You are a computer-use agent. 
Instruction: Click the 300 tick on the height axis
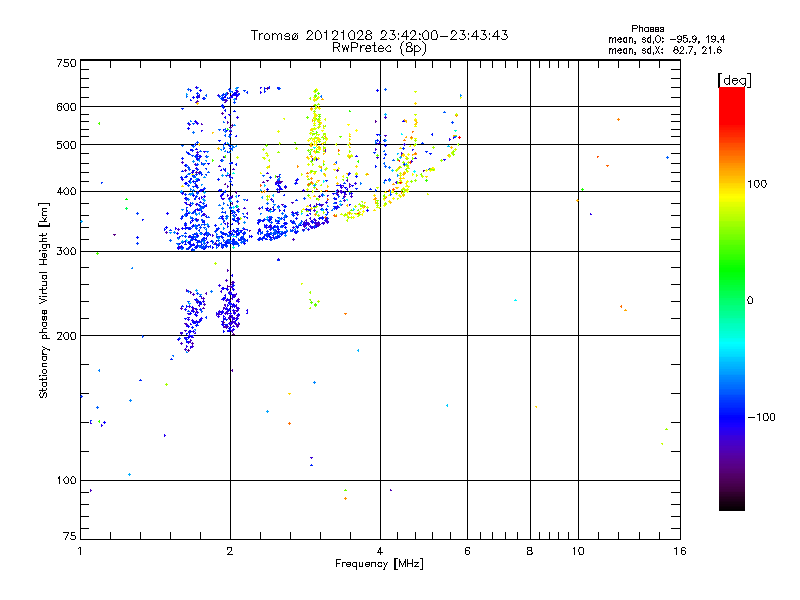pos(66,251)
